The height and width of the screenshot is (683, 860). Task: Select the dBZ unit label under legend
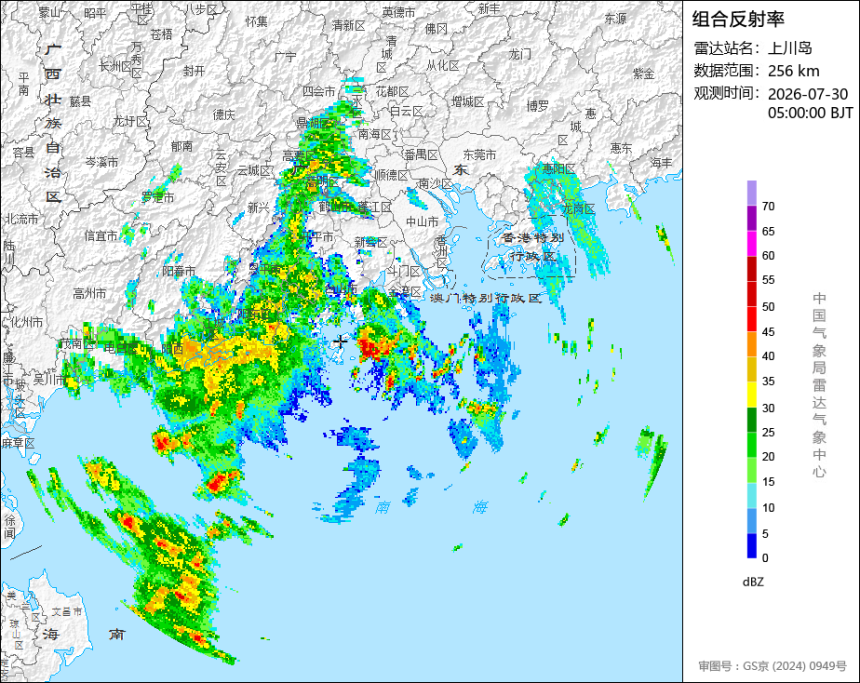click(x=753, y=582)
